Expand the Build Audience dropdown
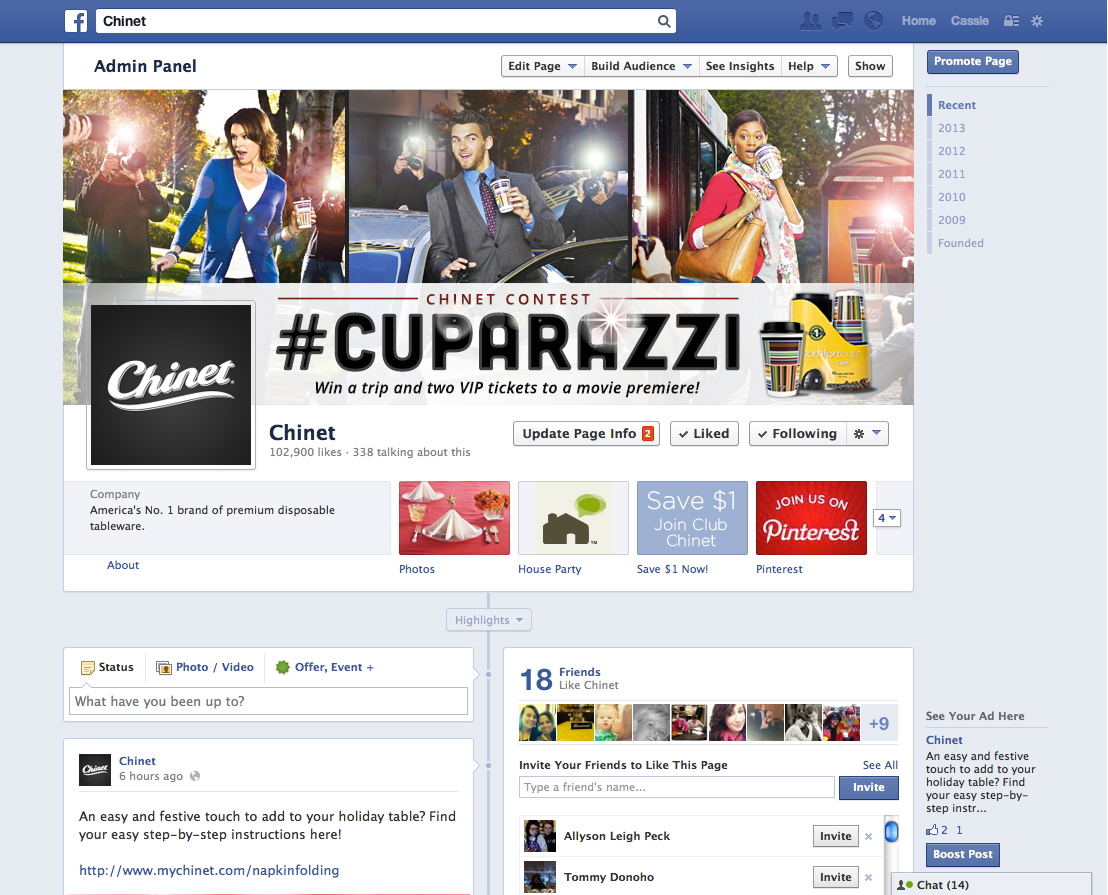Screen dimensions: 1108x895 pyautogui.click(x=642, y=66)
